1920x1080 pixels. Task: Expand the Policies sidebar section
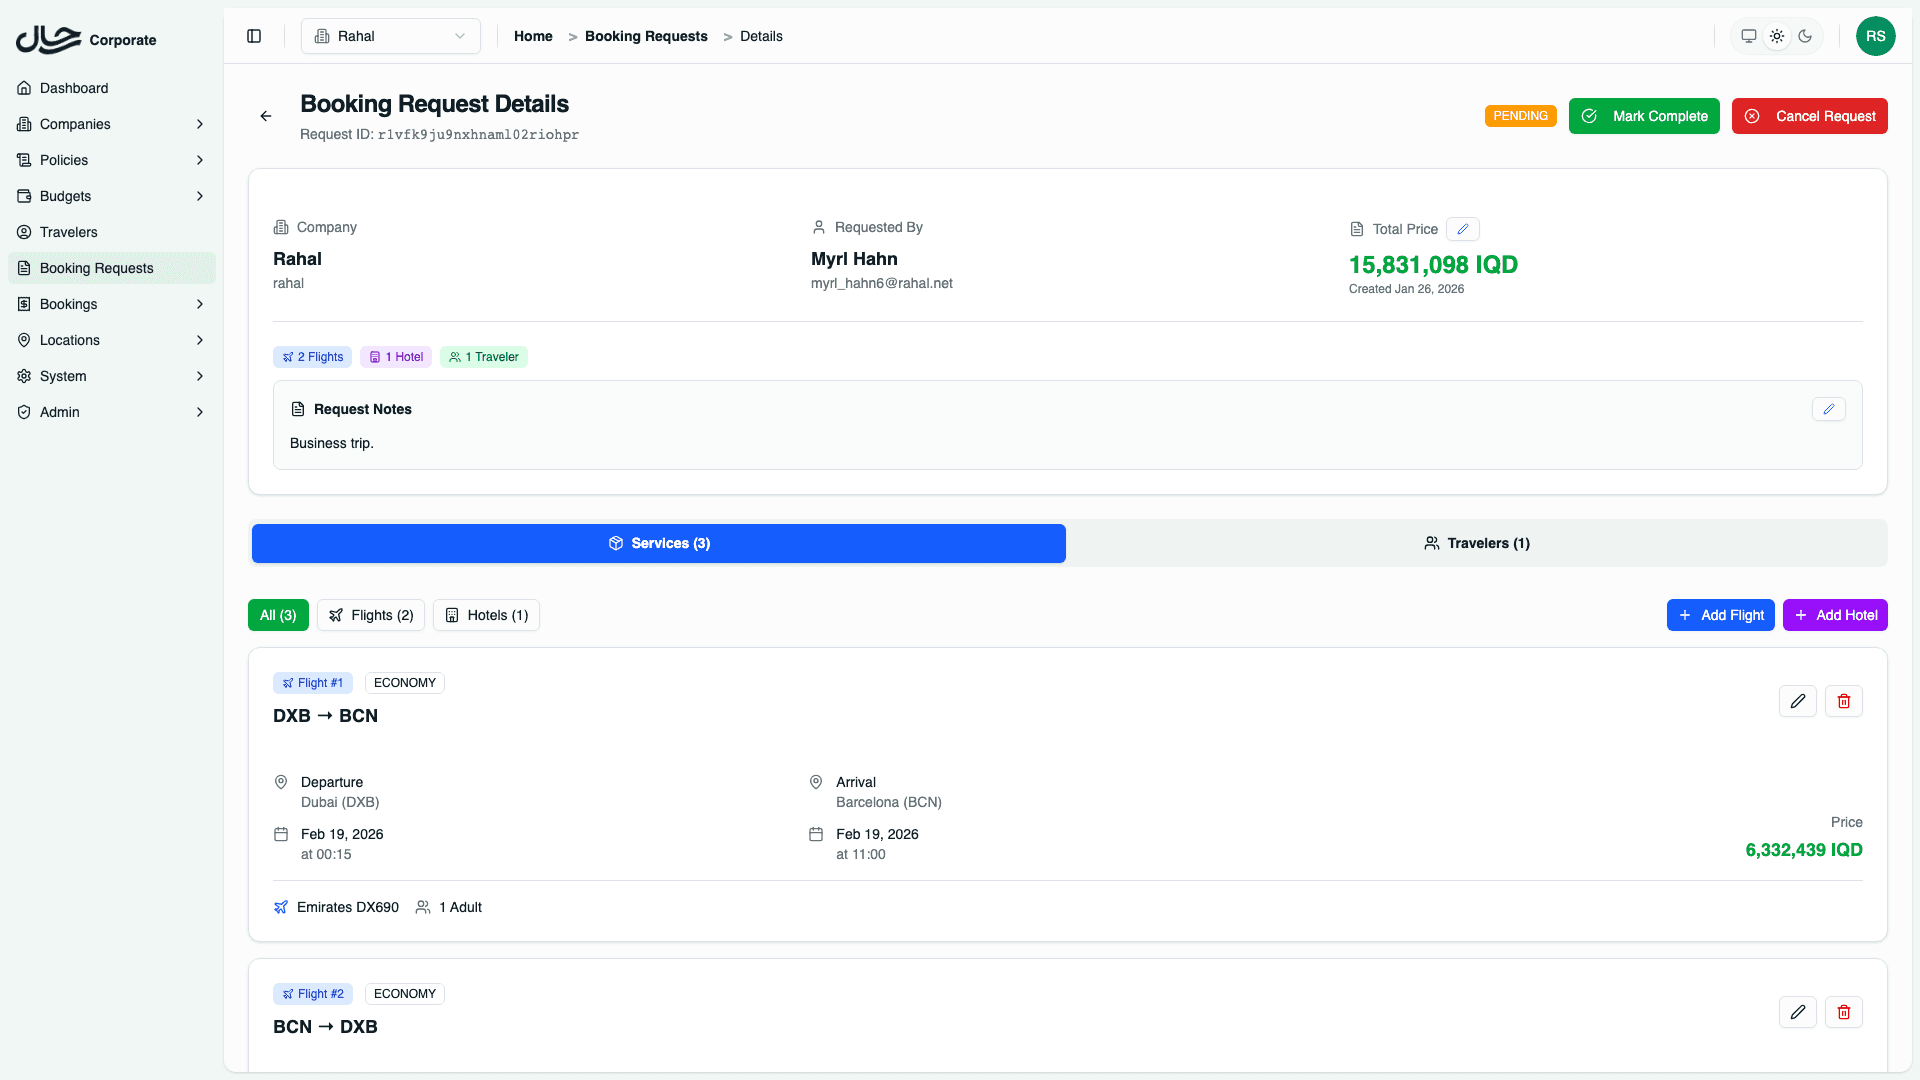(111, 160)
